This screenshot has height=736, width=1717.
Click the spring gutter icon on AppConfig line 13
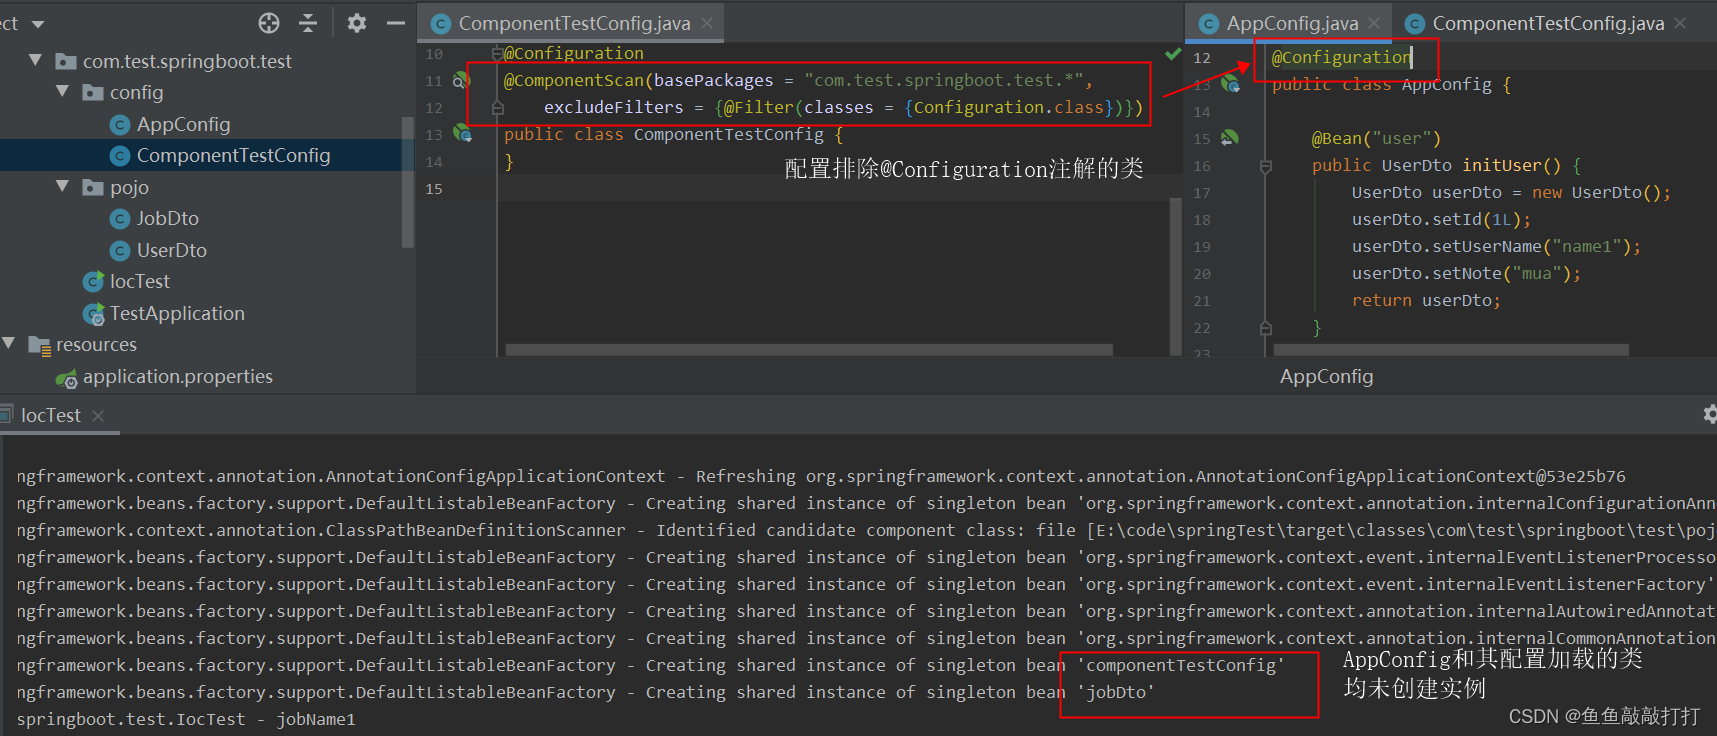(1230, 84)
